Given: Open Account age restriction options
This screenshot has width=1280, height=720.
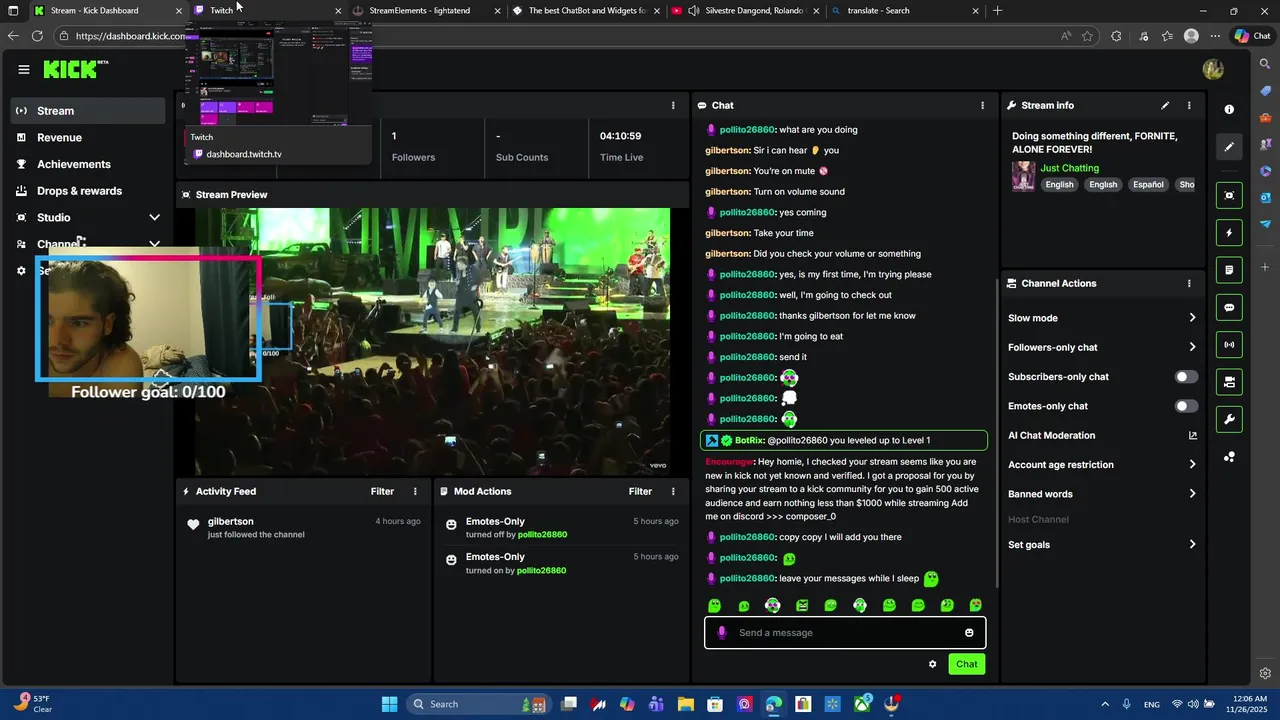Looking at the screenshot, I should pos(1102,464).
